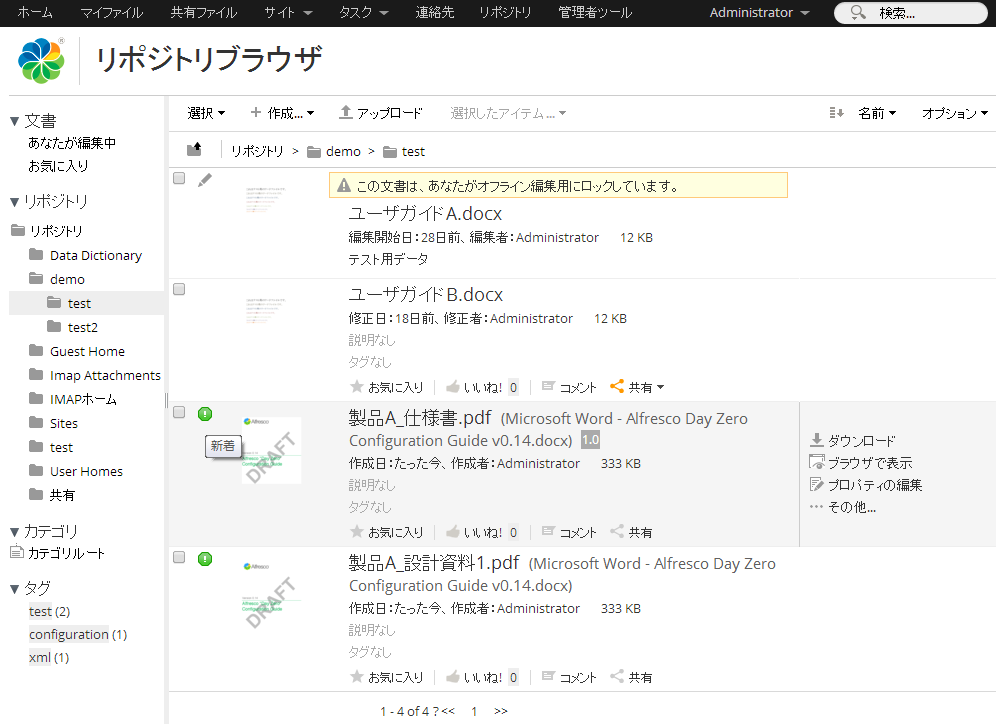Click the share icon for 製品A_仕様書.pdf
Screen dimensions: 996x724
[x=617, y=531]
